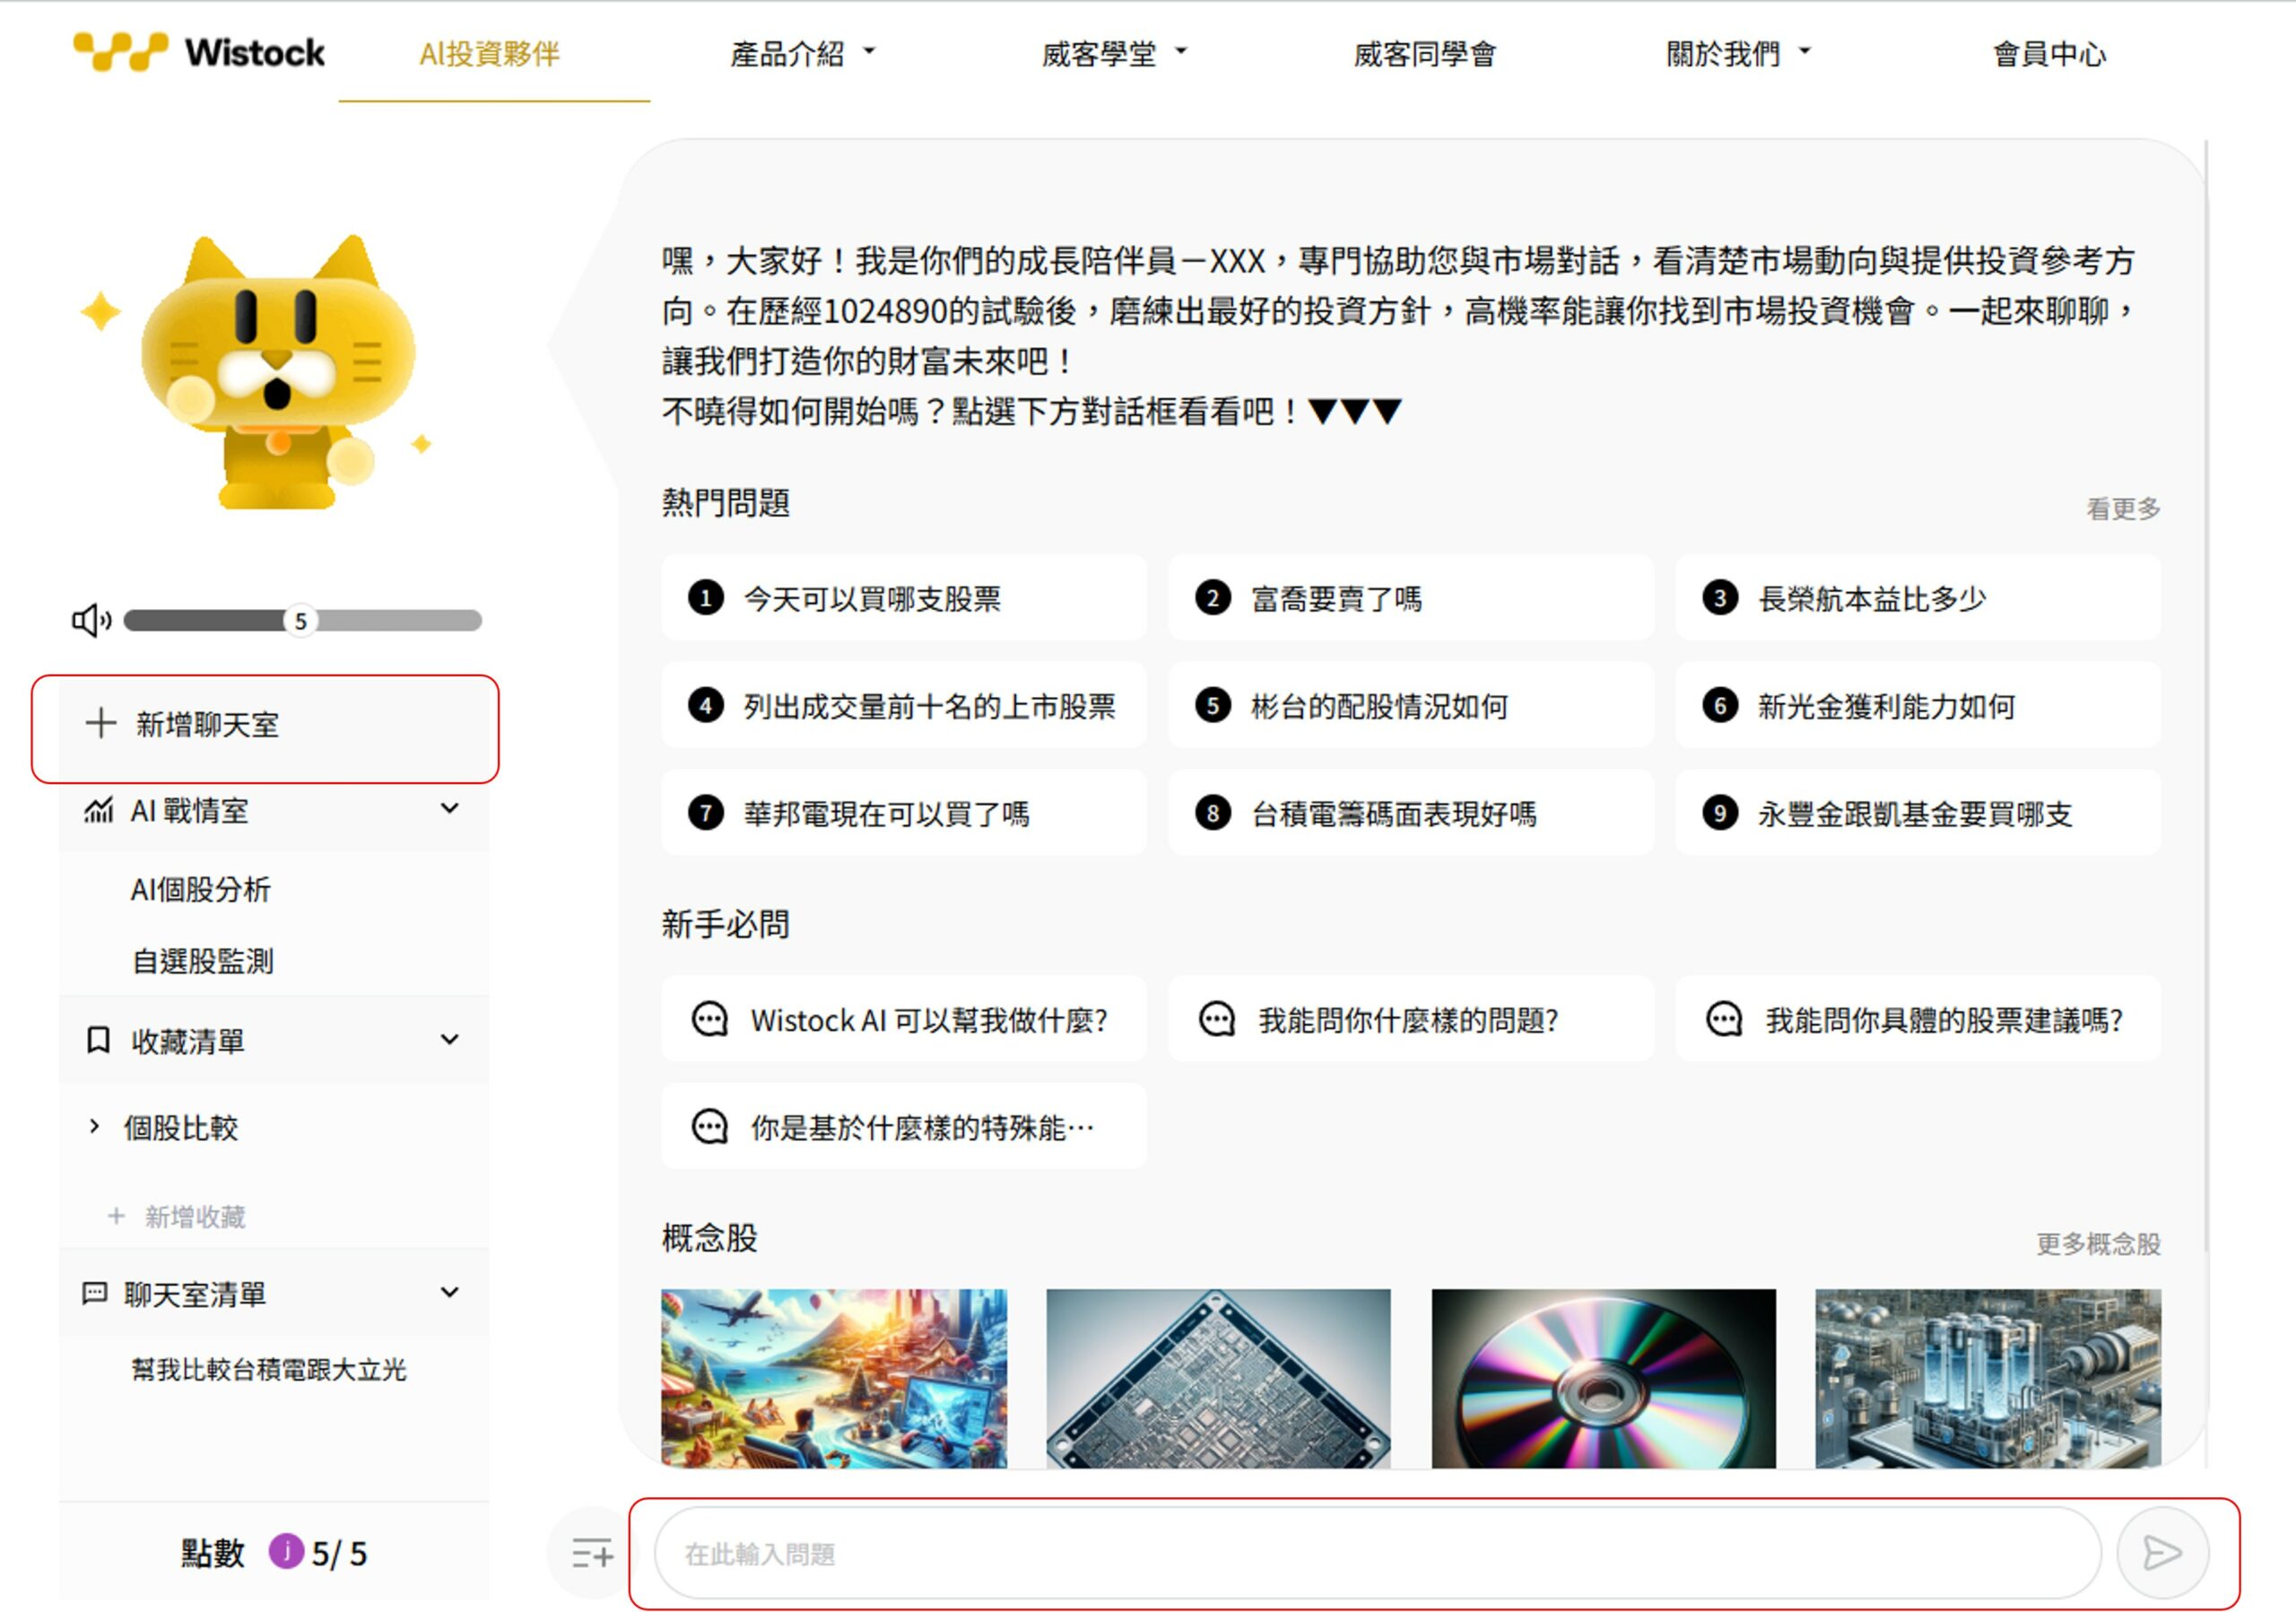Collapse the 聊天室清單 section
This screenshot has height=1612, width=2296.
click(x=450, y=1292)
